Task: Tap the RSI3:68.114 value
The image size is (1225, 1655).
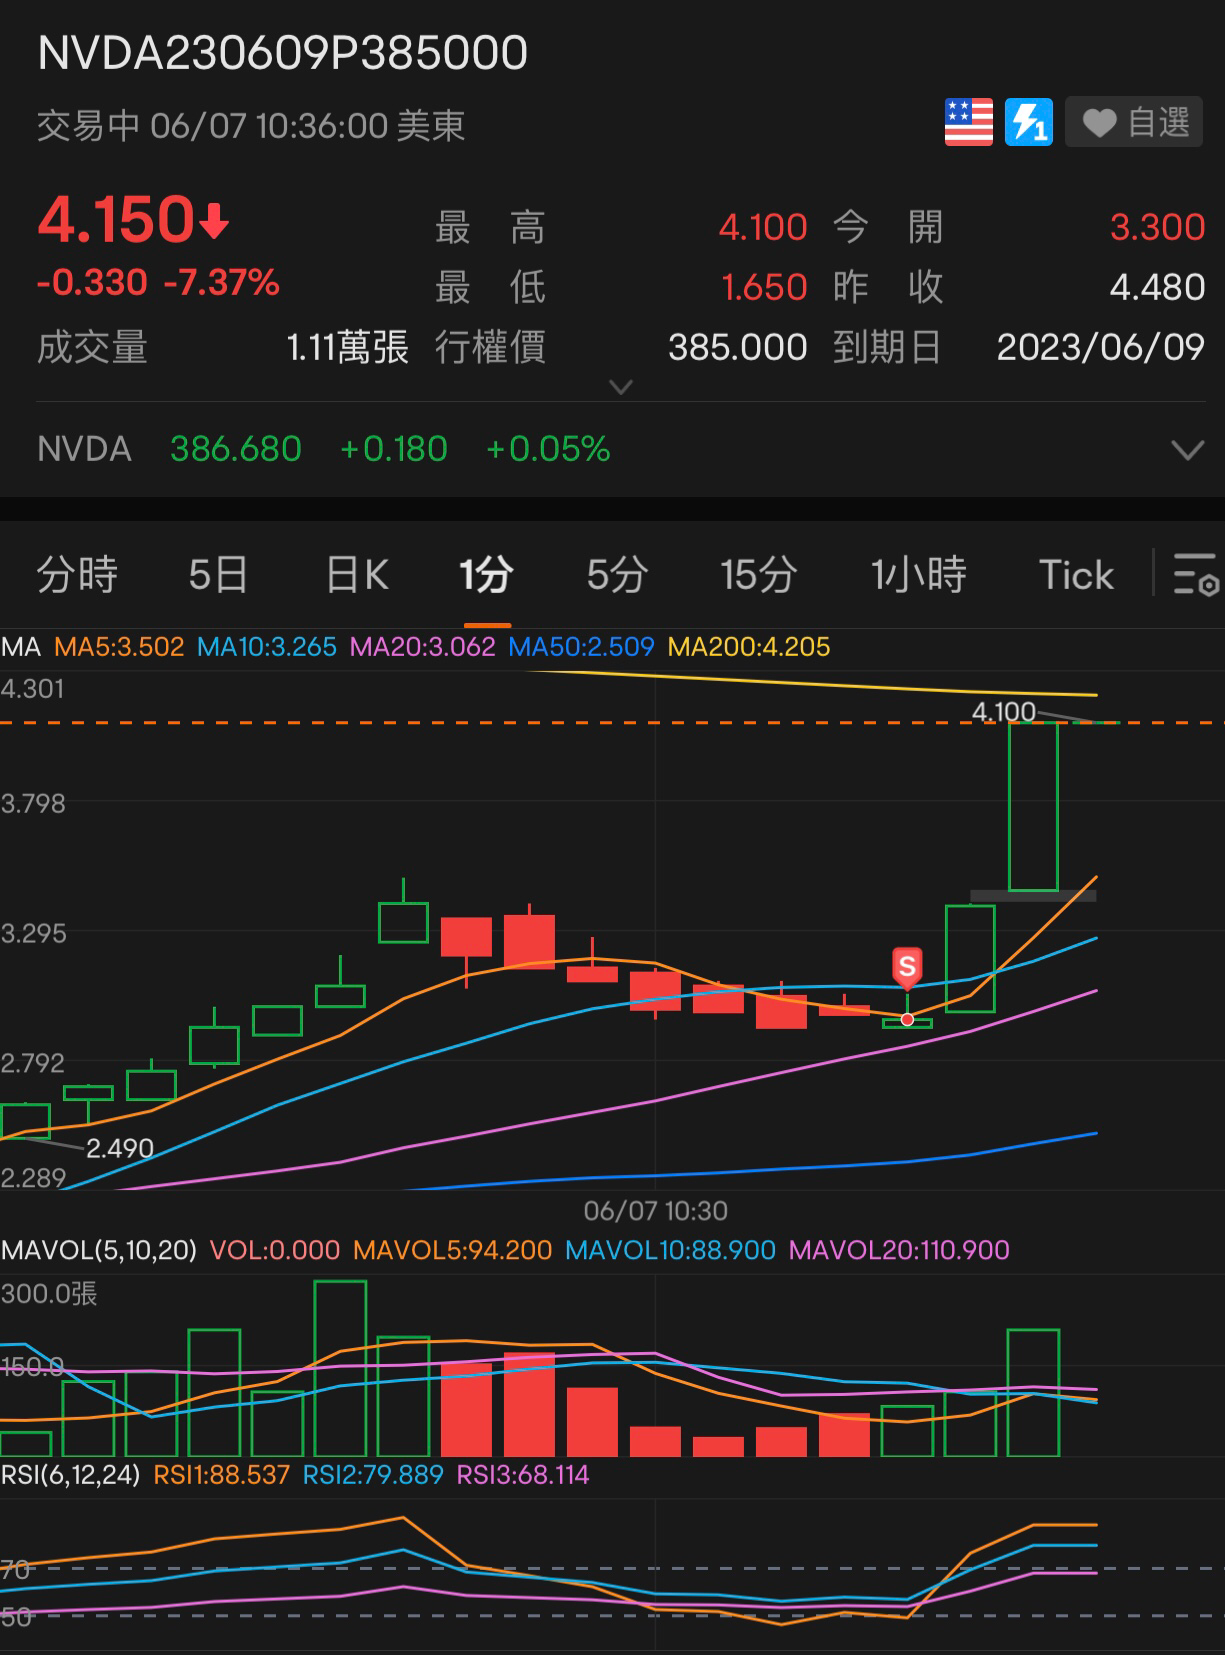Action: point(523,1475)
